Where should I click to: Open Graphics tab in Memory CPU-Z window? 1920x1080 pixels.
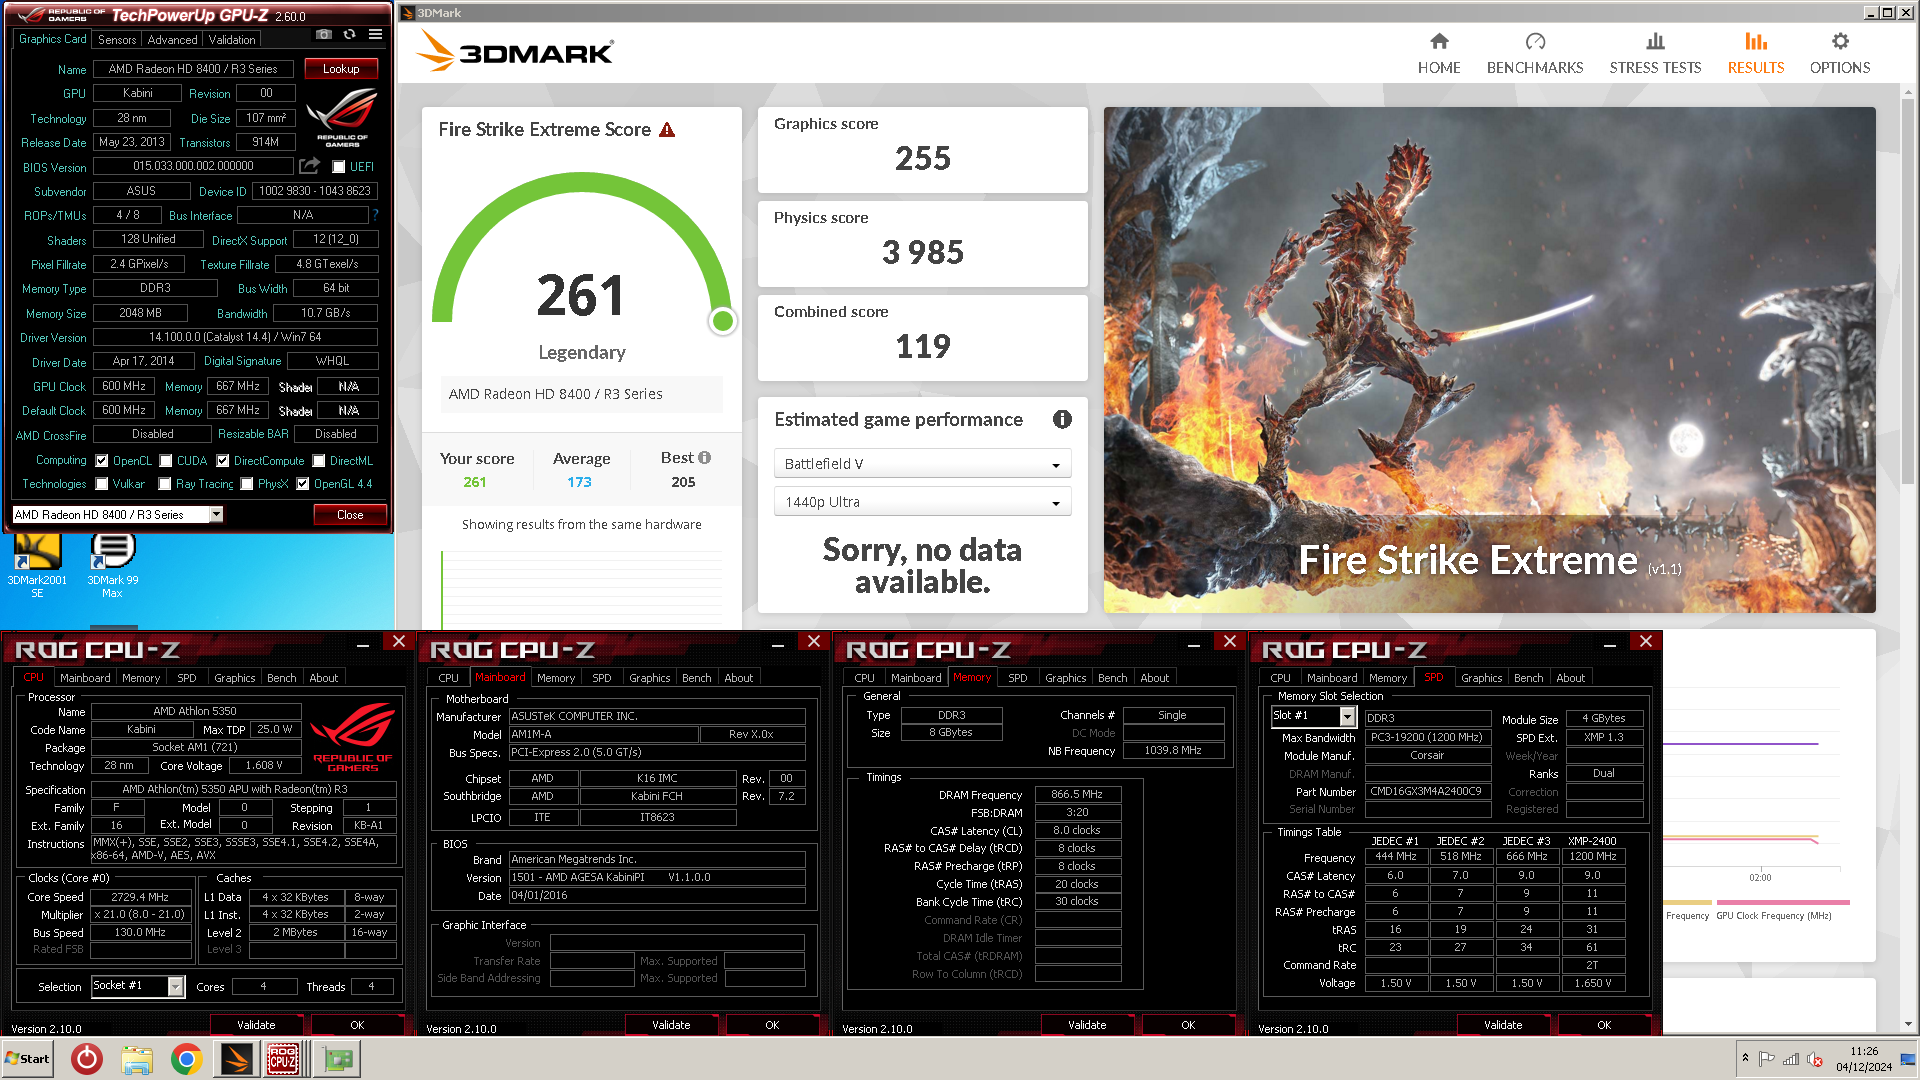tap(1066, 678)
